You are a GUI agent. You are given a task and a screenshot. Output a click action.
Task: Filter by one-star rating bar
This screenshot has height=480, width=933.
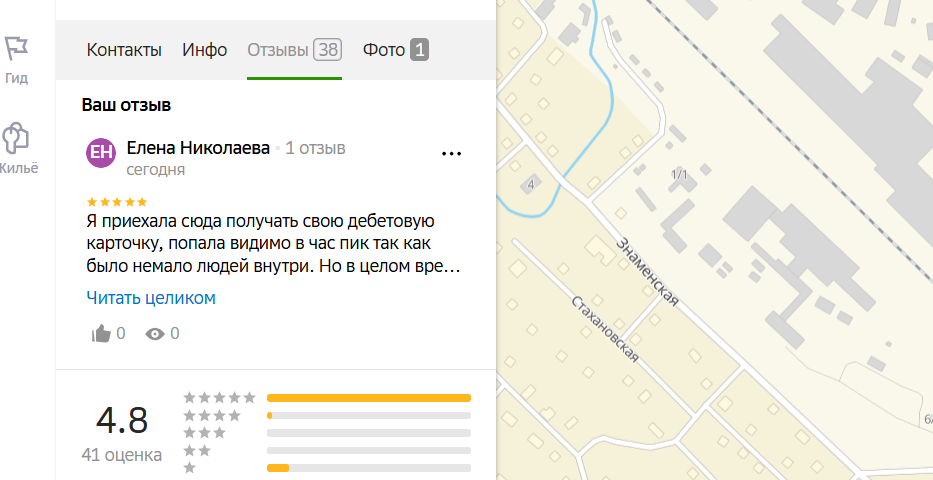click(x=369, y=468)
